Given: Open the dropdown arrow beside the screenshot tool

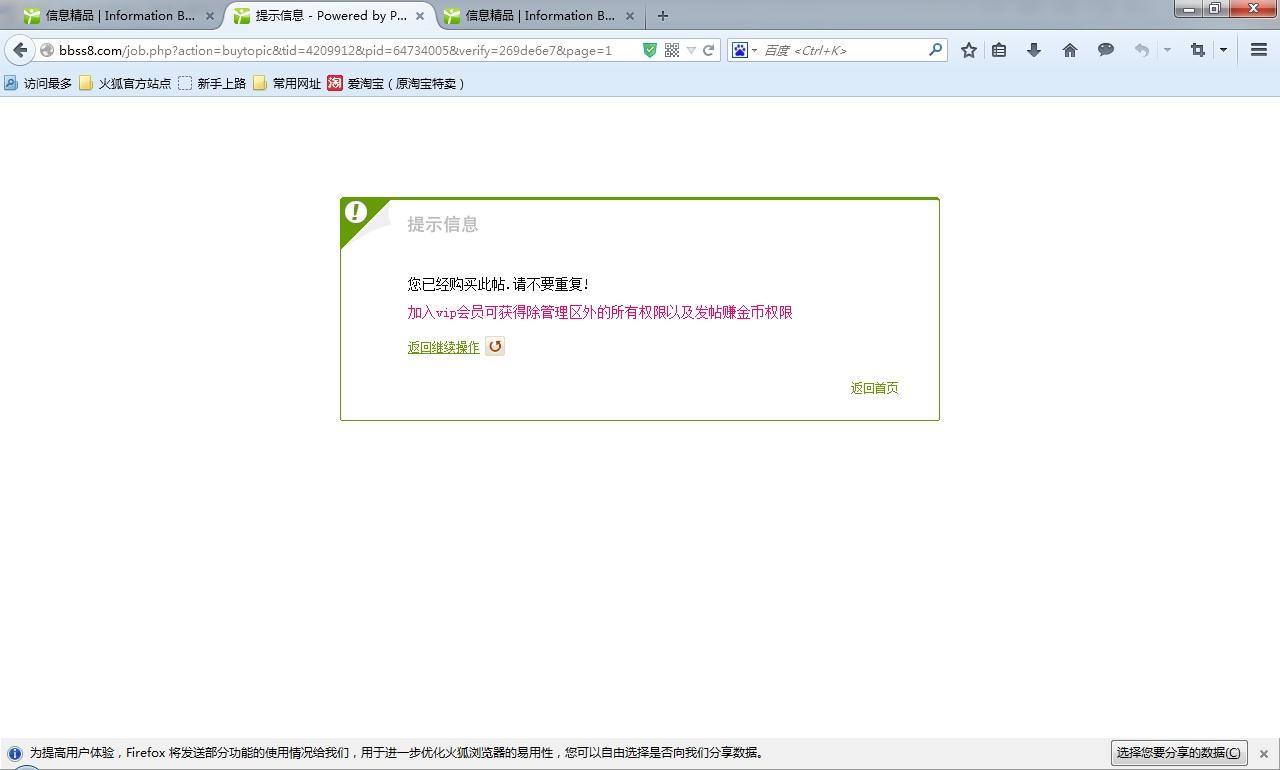Looking at the screenshot, I should [x=1223, y=50].
